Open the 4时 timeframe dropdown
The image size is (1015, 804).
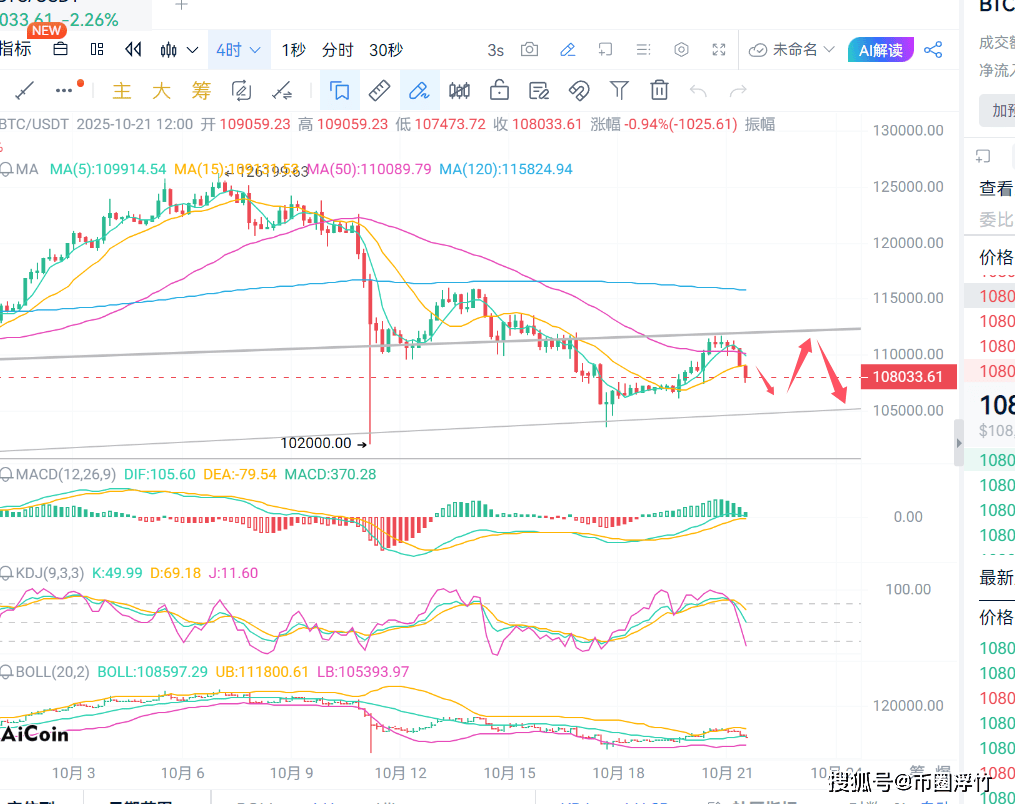click(239, 49)
